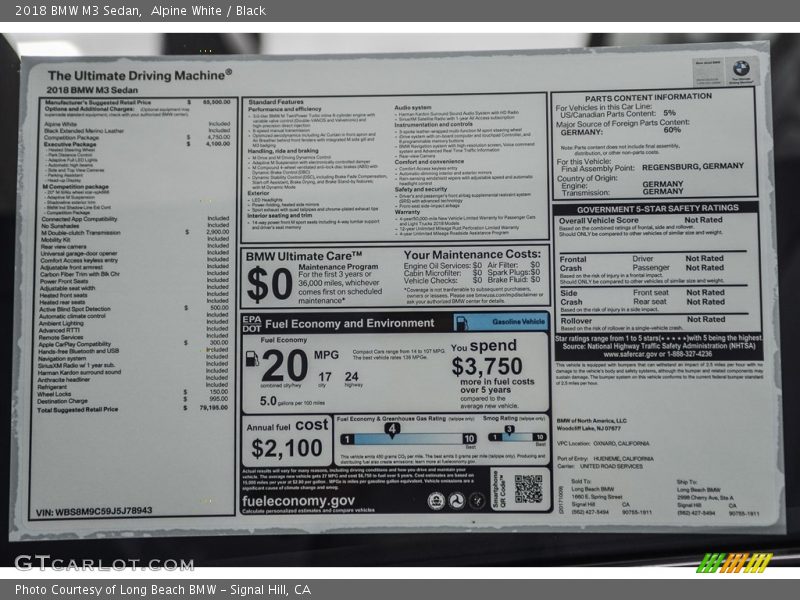Screen dimensions: 800x600
Task: Click the Annual fuel cost $2,100 box
Action: pos(285,440)
